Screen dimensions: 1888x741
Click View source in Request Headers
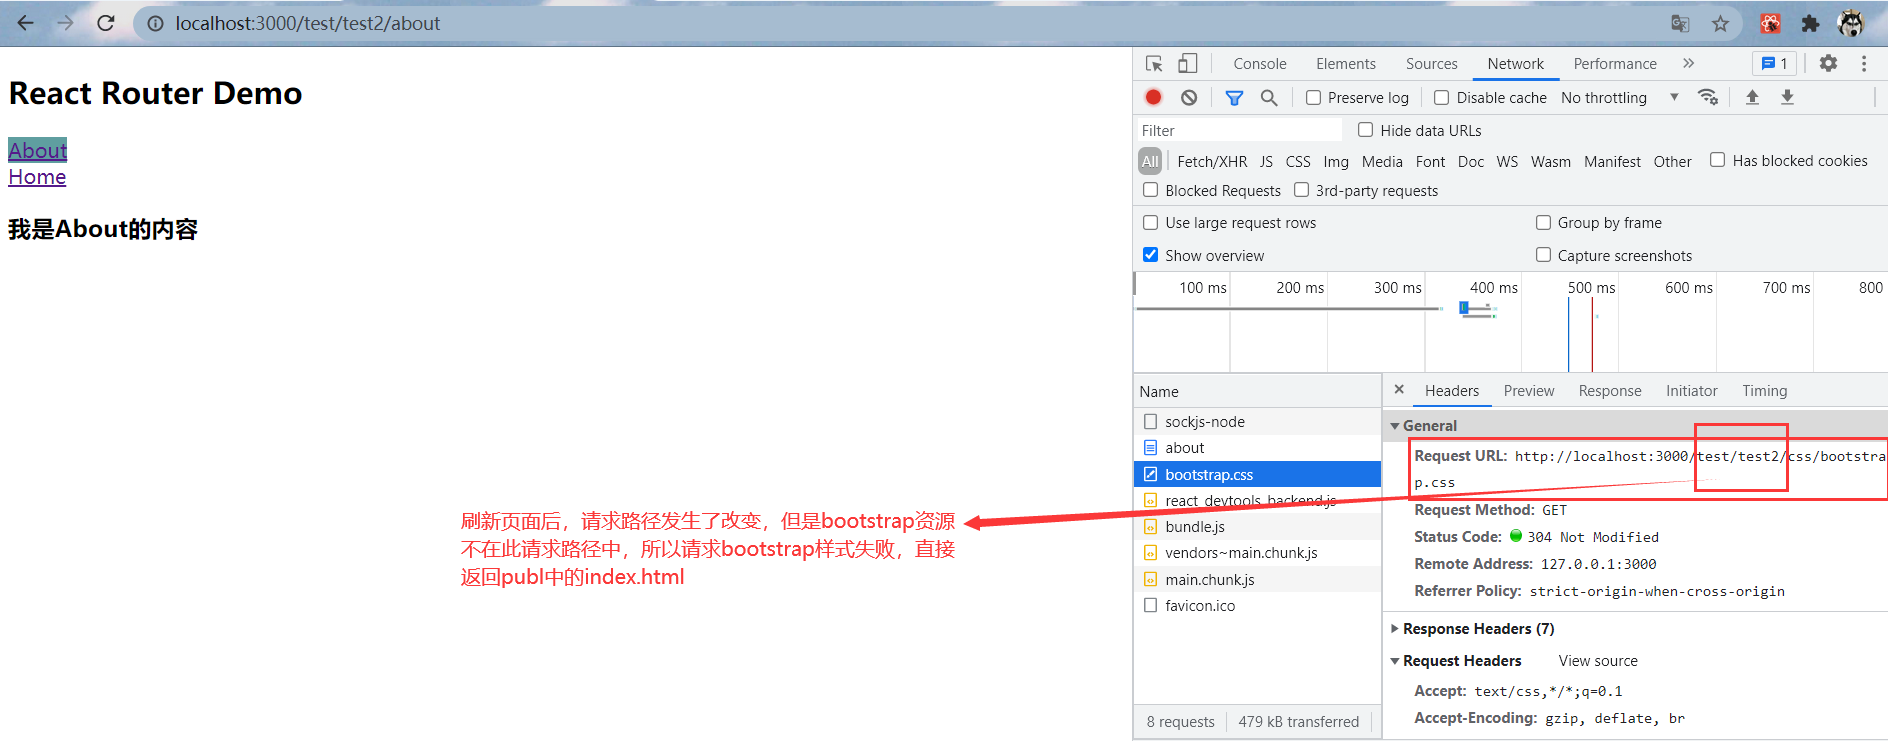tap(1598, 660)
